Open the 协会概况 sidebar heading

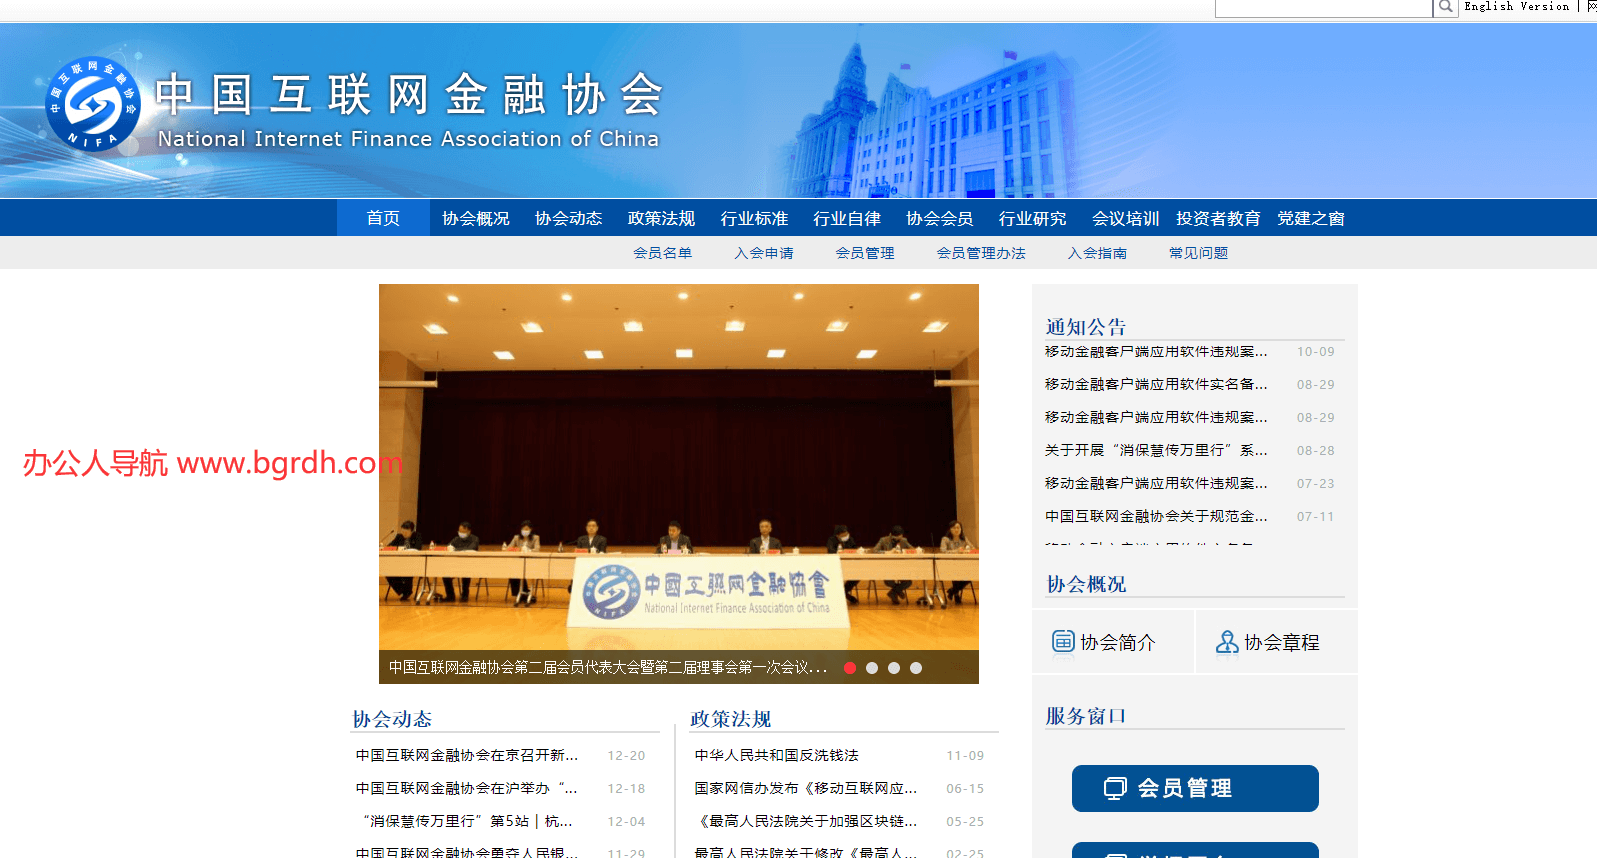click(1086, 584)
